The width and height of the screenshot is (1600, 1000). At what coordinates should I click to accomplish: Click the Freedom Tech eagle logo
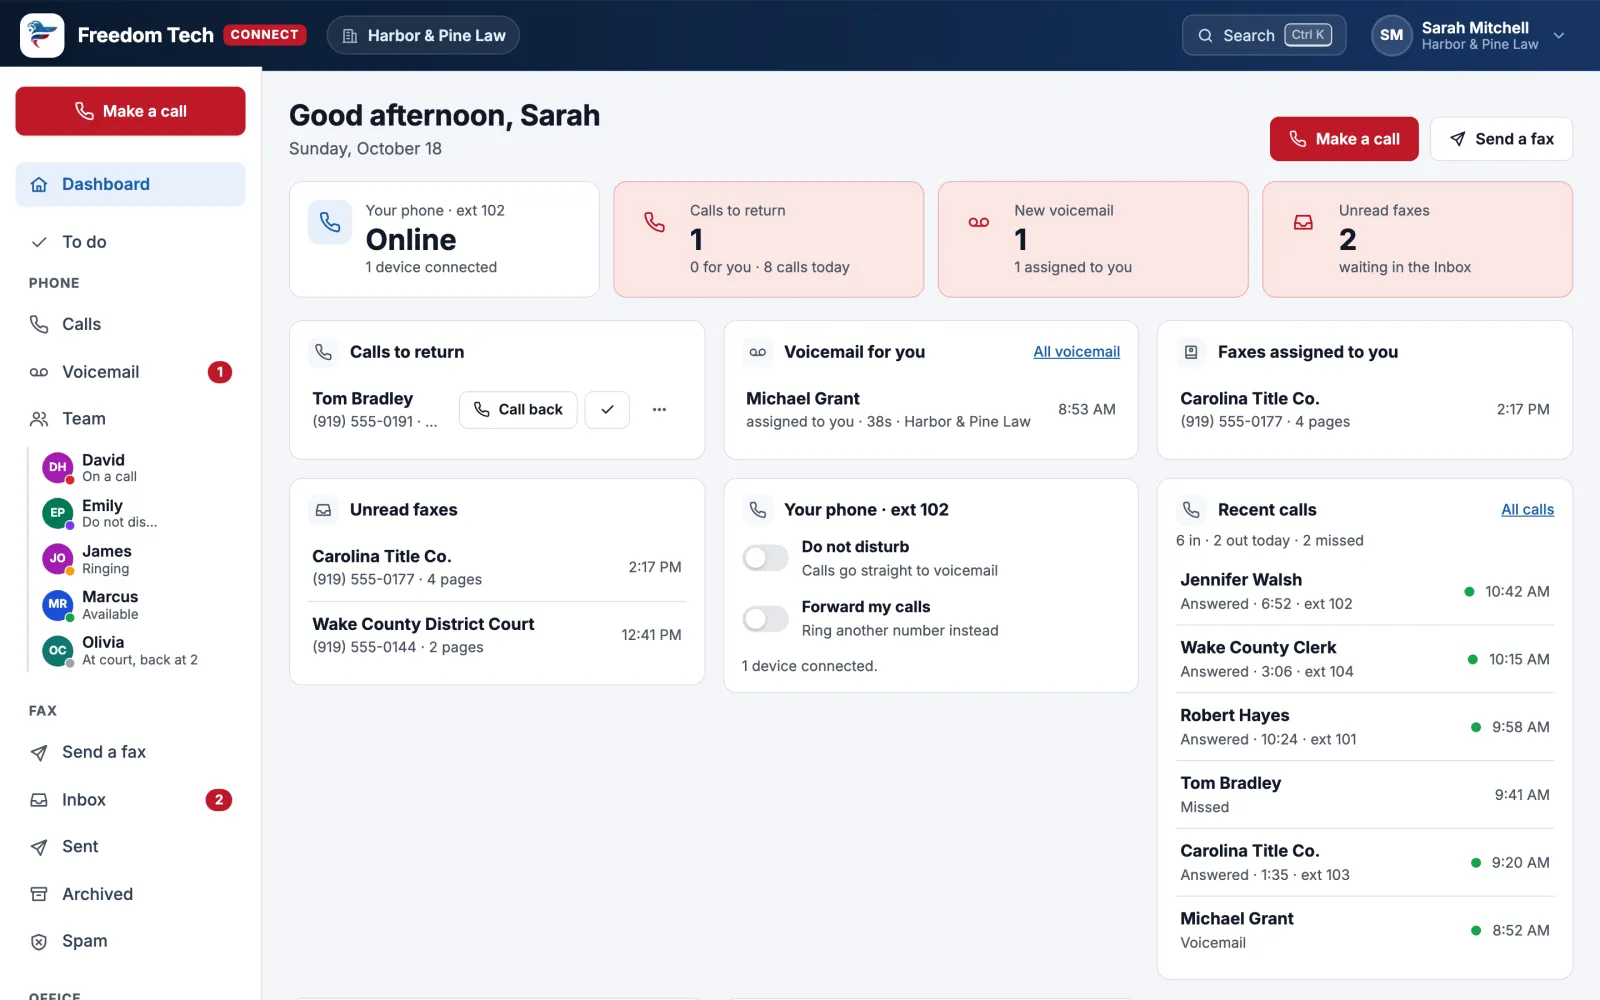42,35
